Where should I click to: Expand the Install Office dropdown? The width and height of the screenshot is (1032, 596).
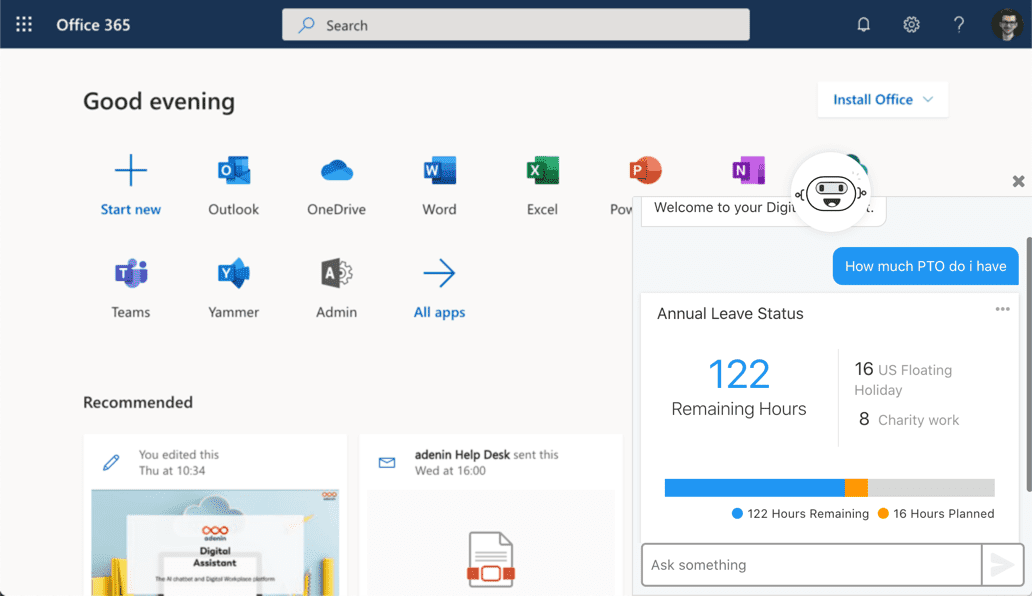pyautogui.click(x=883, y=99)
